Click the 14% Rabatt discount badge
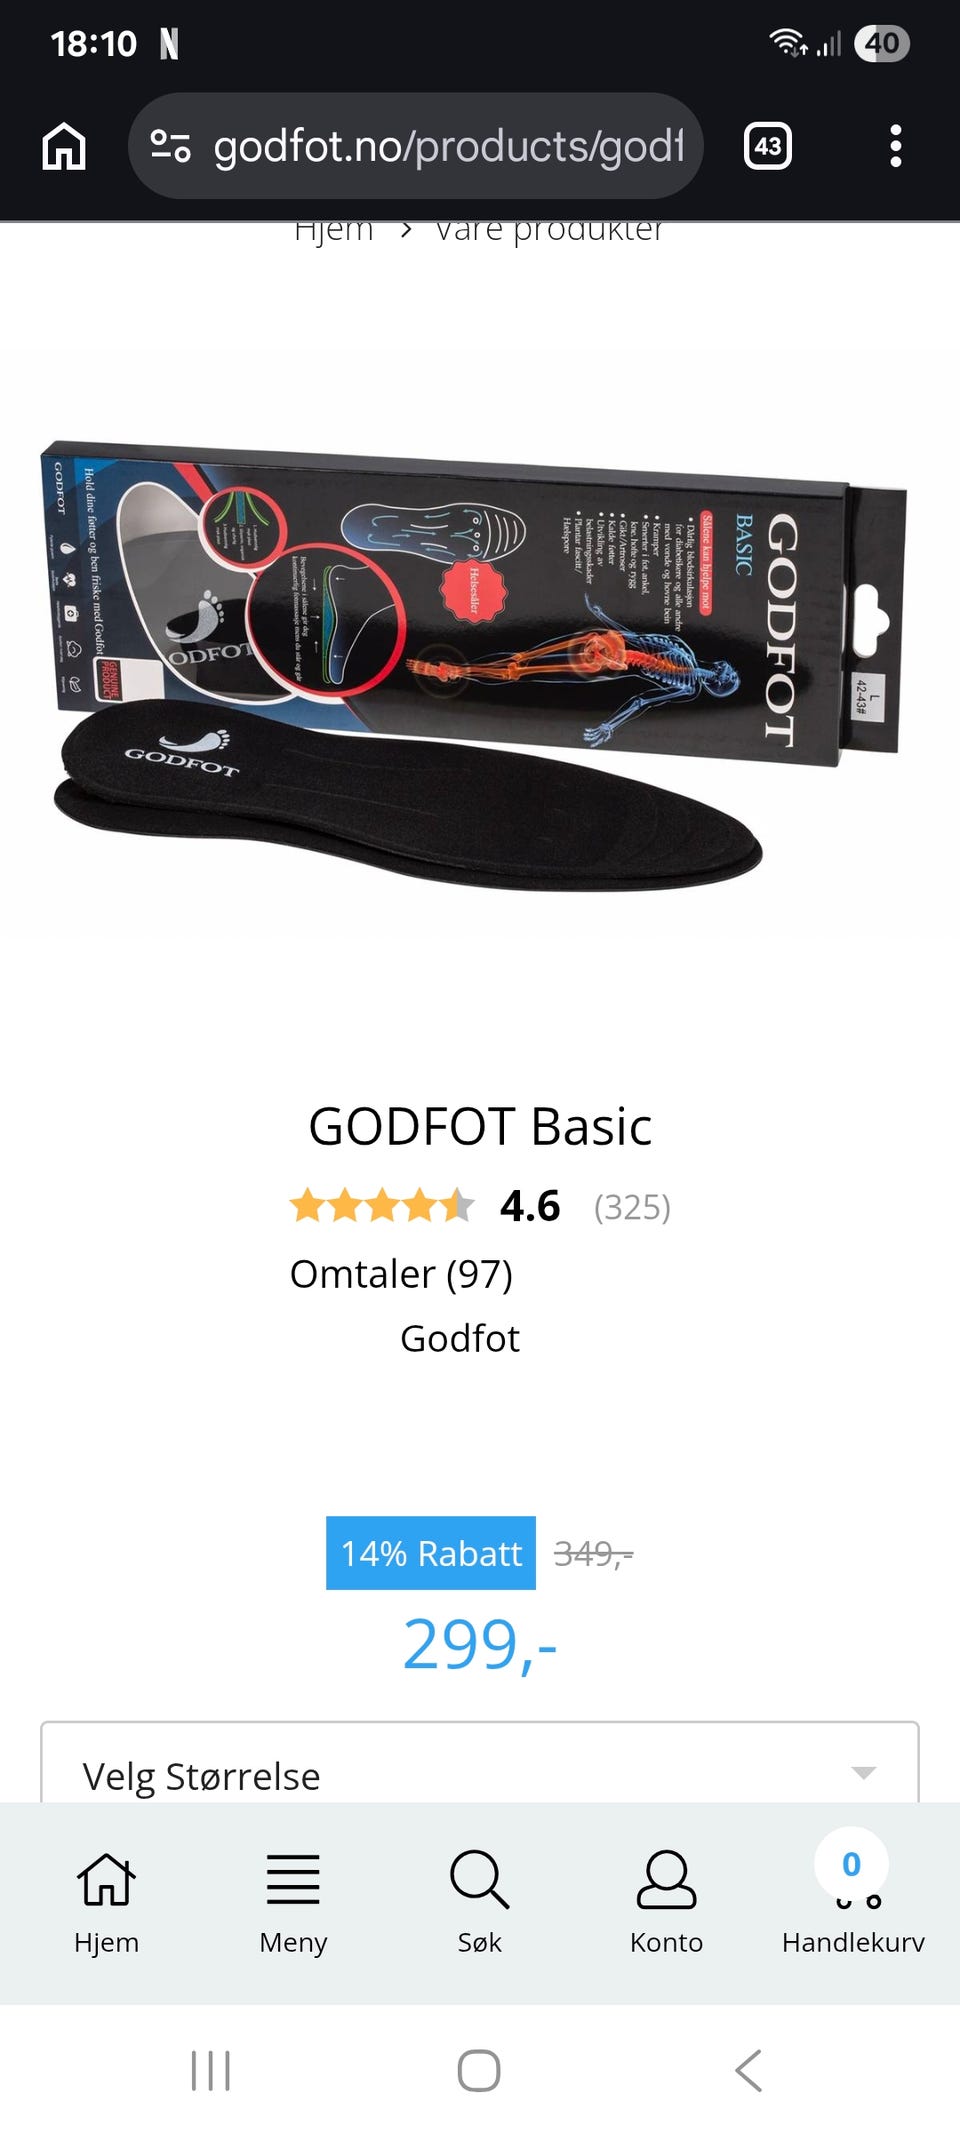Image resolution: width=960 pixels, height=2133 pixels. click(x=431, y=1553)
